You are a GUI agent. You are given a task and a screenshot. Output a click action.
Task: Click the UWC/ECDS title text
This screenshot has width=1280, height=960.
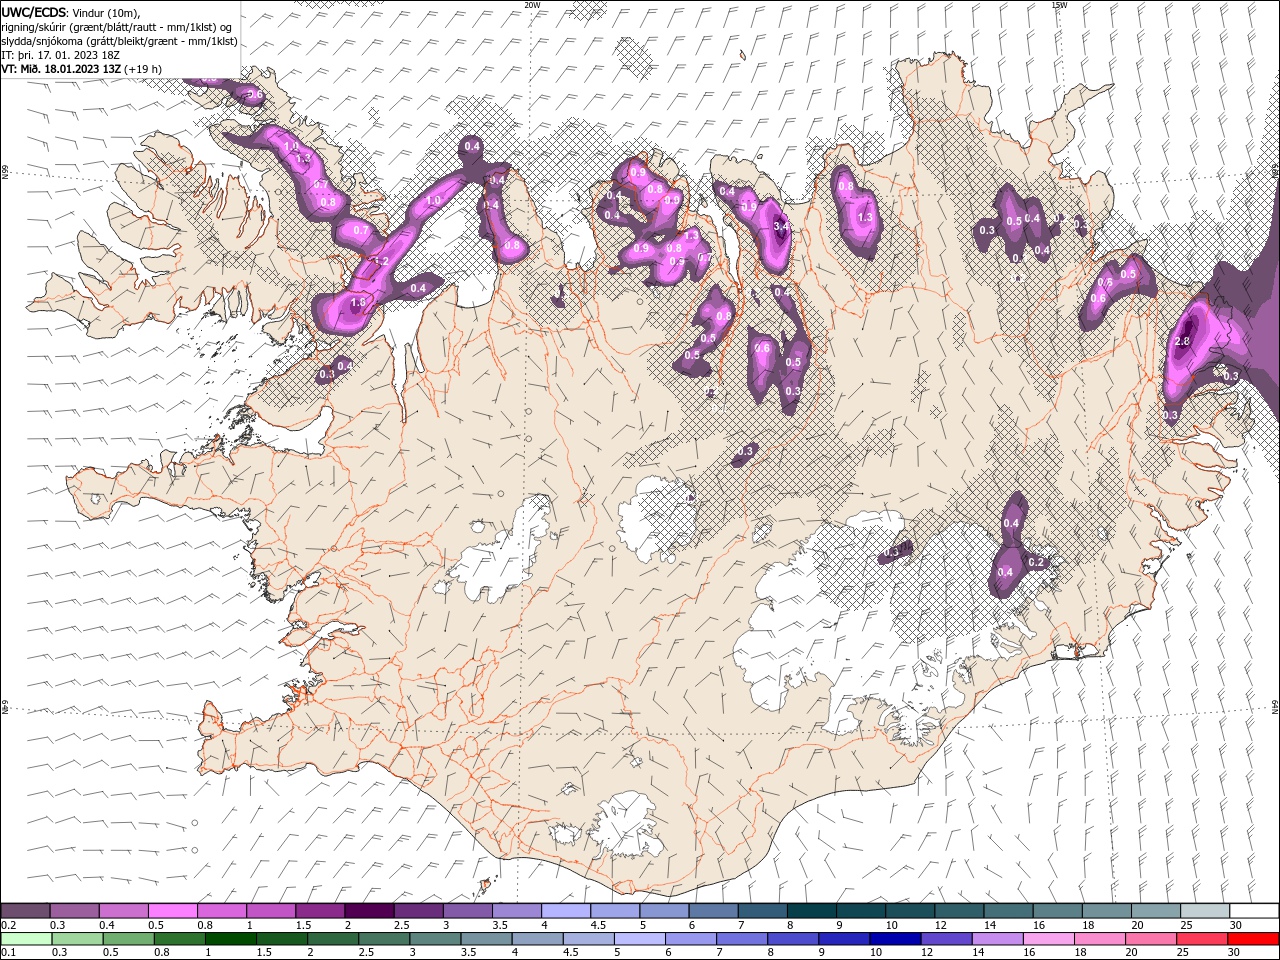click(33, 12)
